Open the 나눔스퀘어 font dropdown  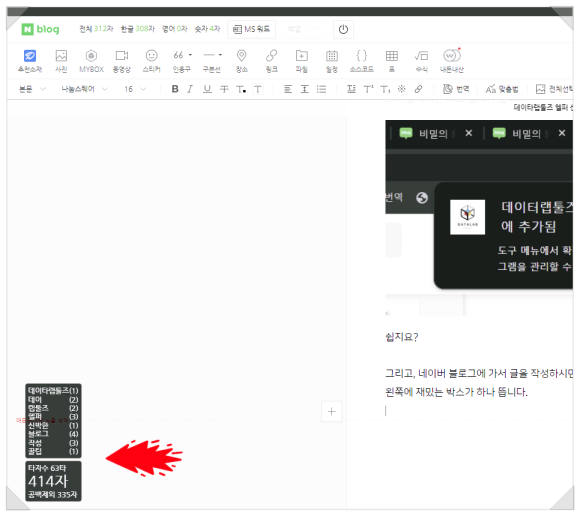(84, 89)
